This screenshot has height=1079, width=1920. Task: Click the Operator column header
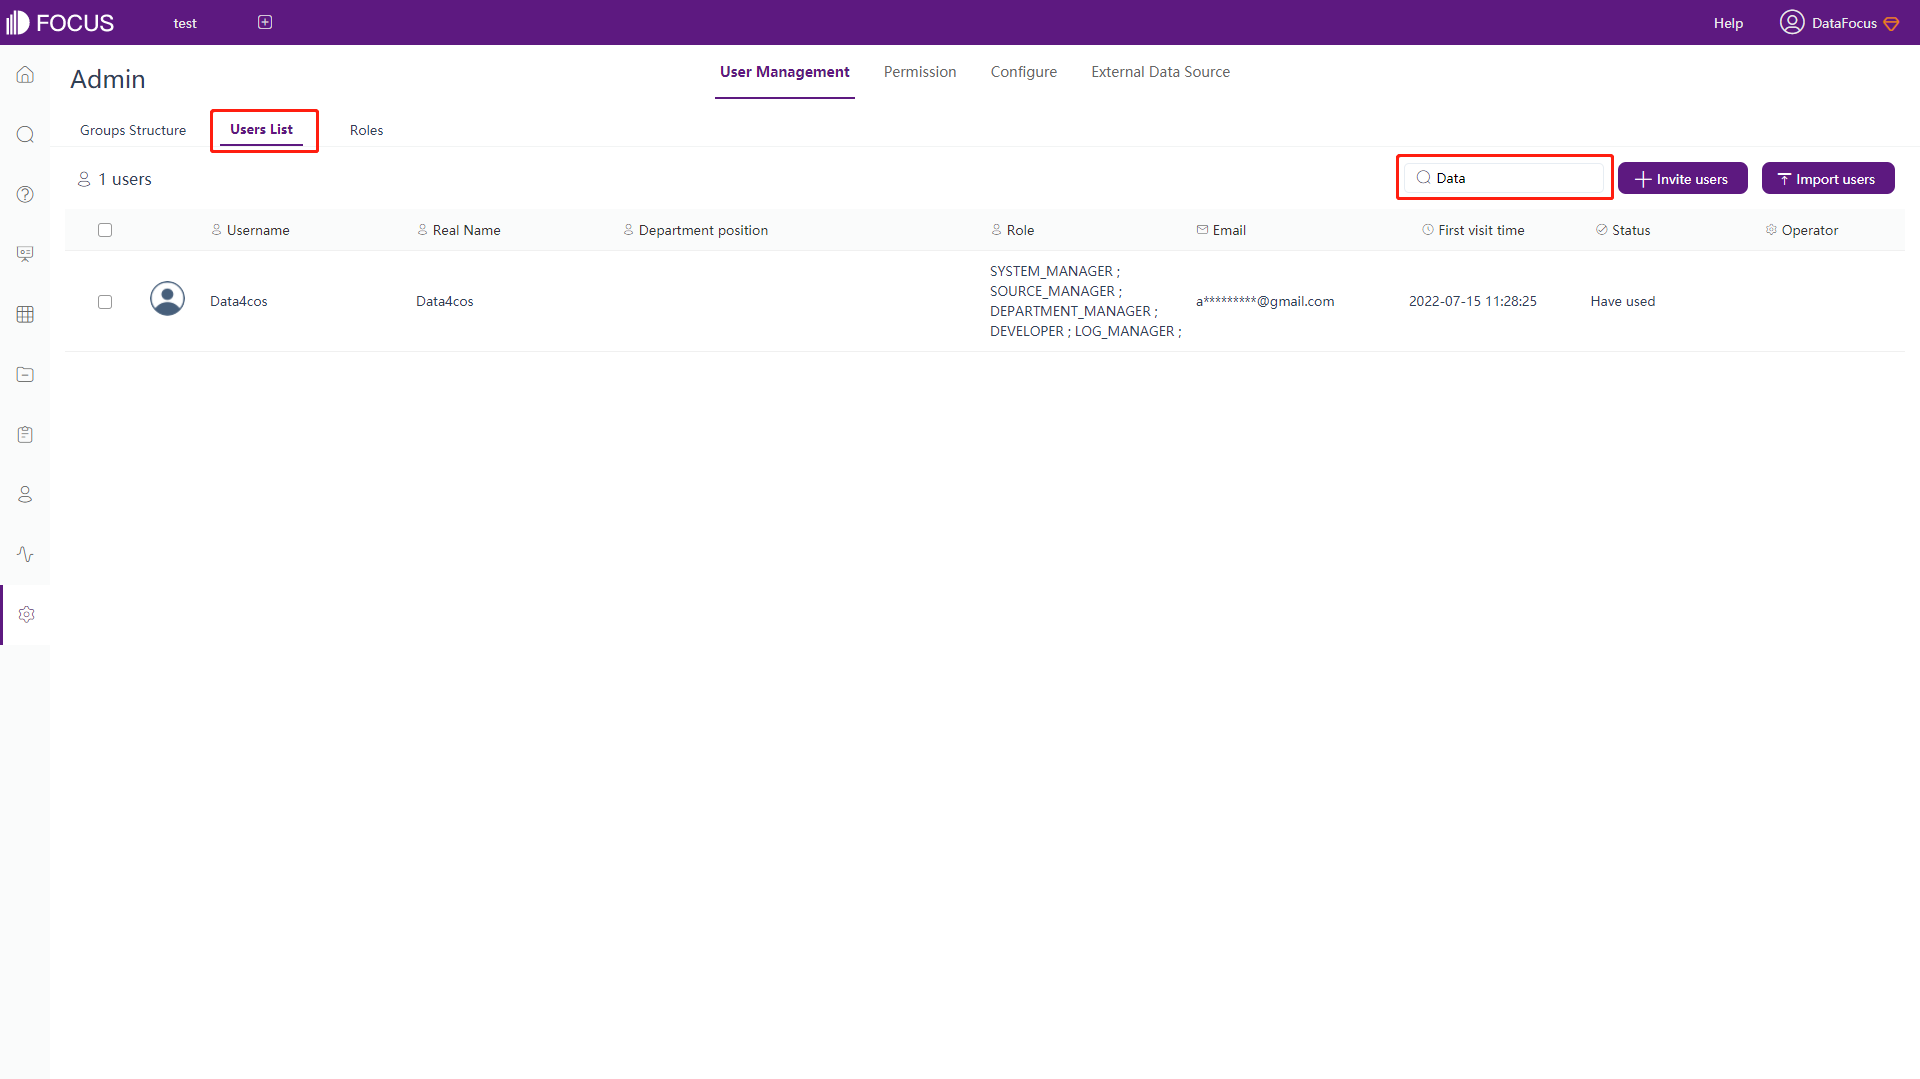(x=1802, y=230)
